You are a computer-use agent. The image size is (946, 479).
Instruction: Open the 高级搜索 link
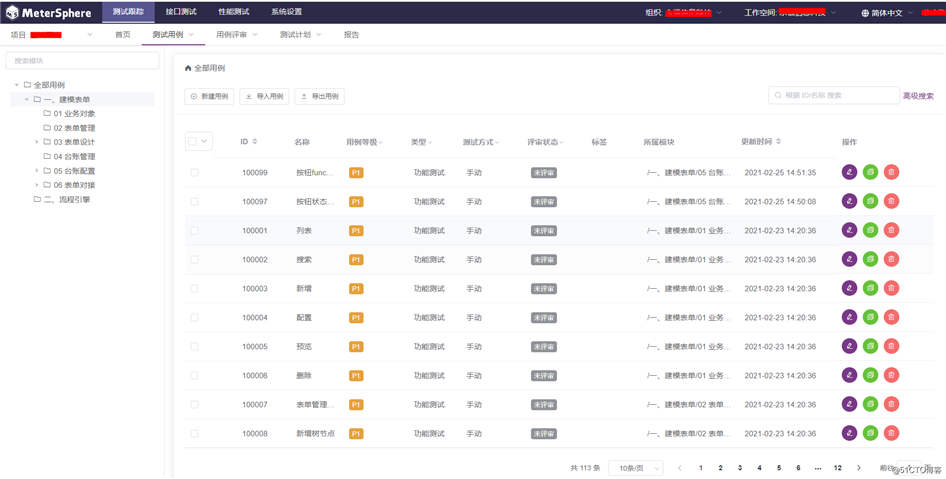pyautogui.click(x=918, y=96)
